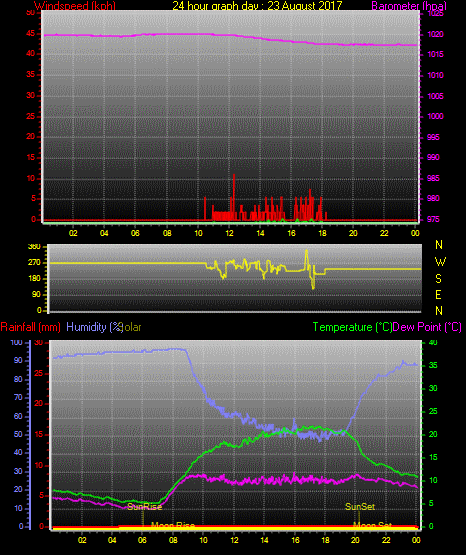This screenshot has height=555, width=466.
Task: Click the 35 temperature axis value
Action: click(433, 365)
